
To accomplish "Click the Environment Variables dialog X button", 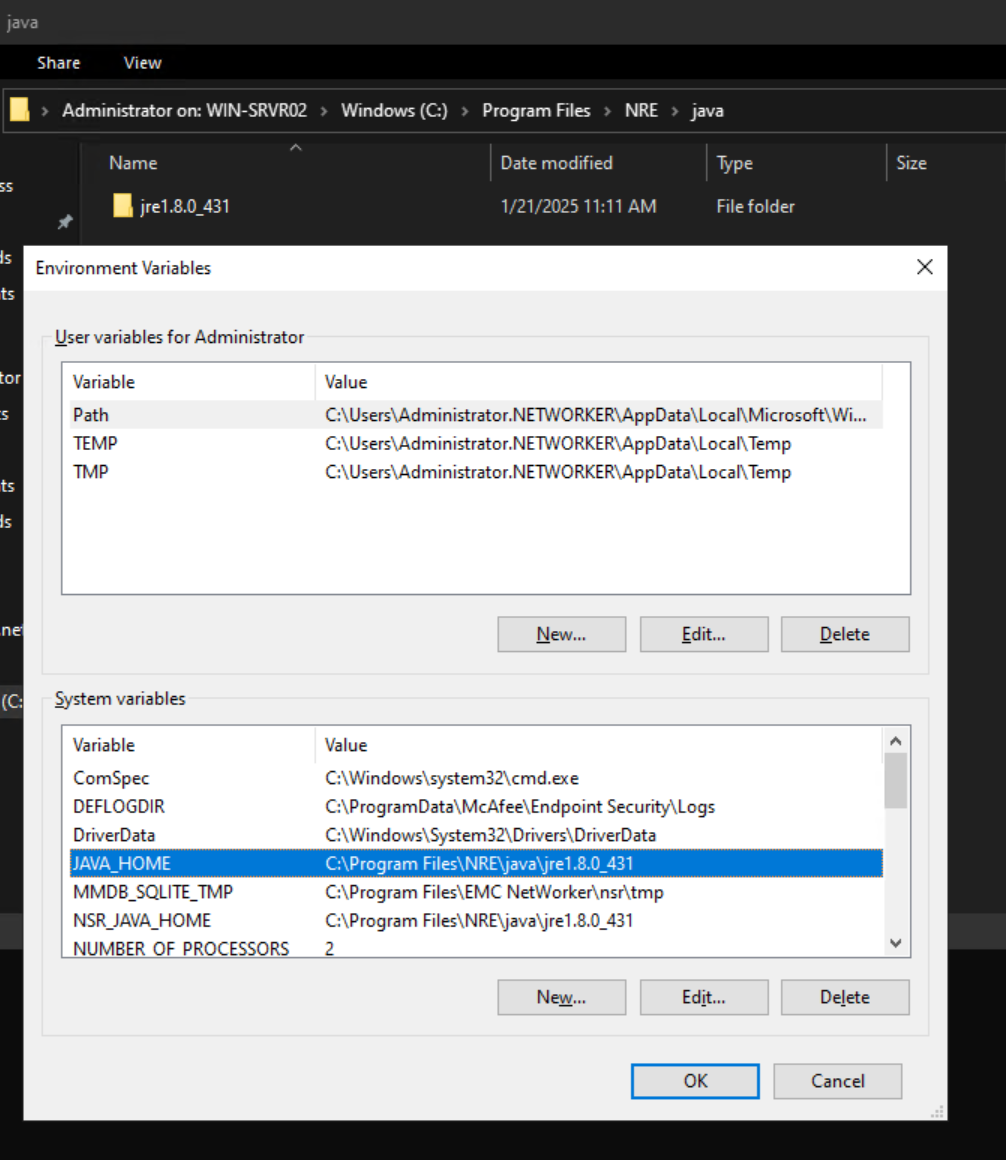I will pyautogui.click(x=923, y=267).
